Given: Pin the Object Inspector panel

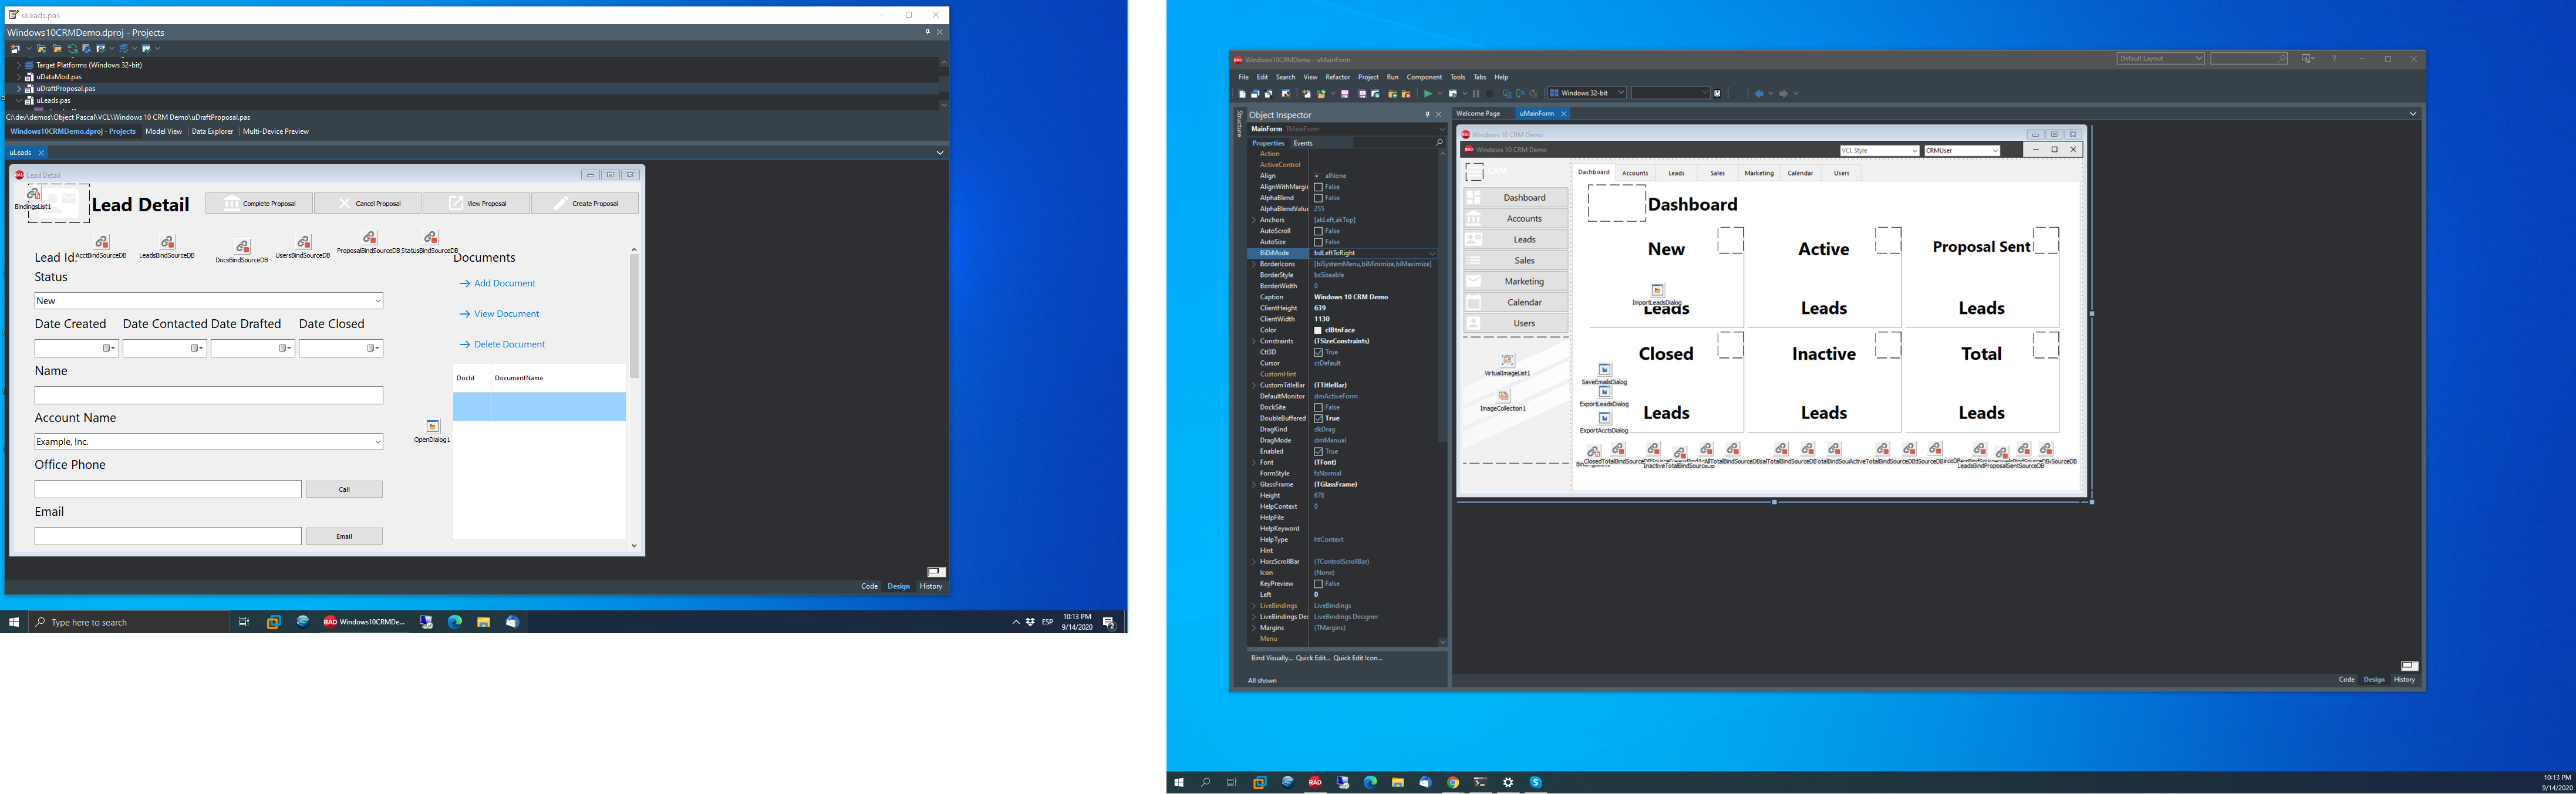Looking at the screenshot, I should click(1427, 115).
